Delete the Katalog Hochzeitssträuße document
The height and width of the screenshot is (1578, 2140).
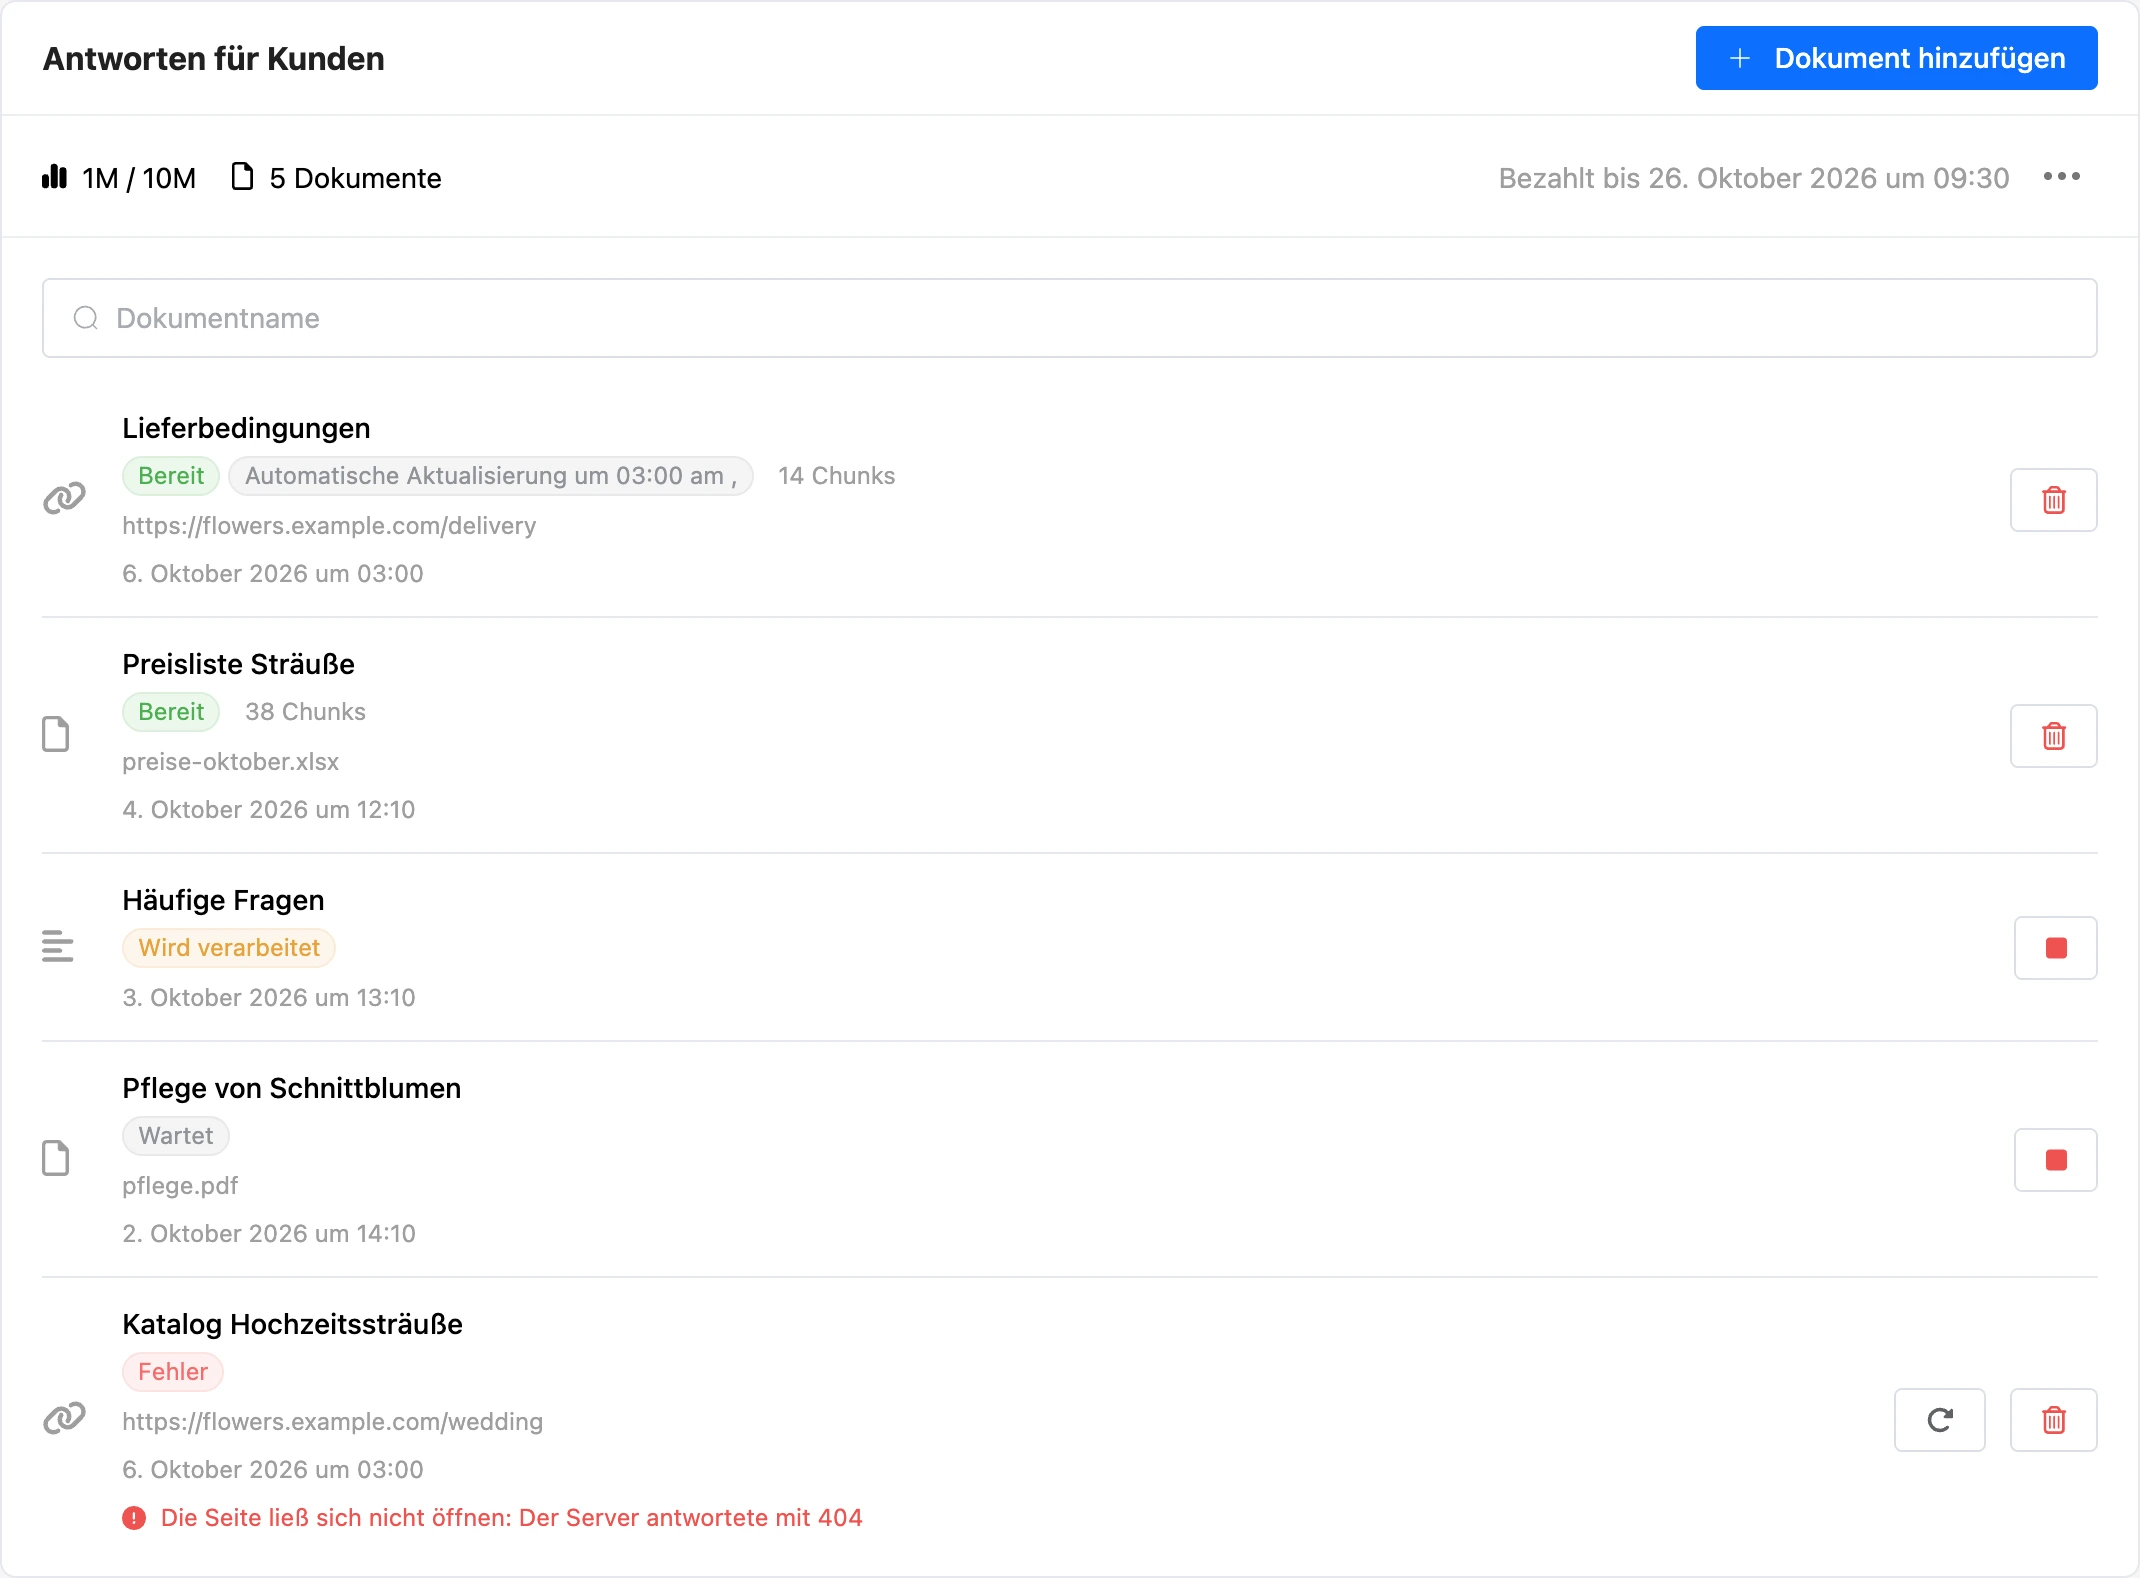2053,1420
